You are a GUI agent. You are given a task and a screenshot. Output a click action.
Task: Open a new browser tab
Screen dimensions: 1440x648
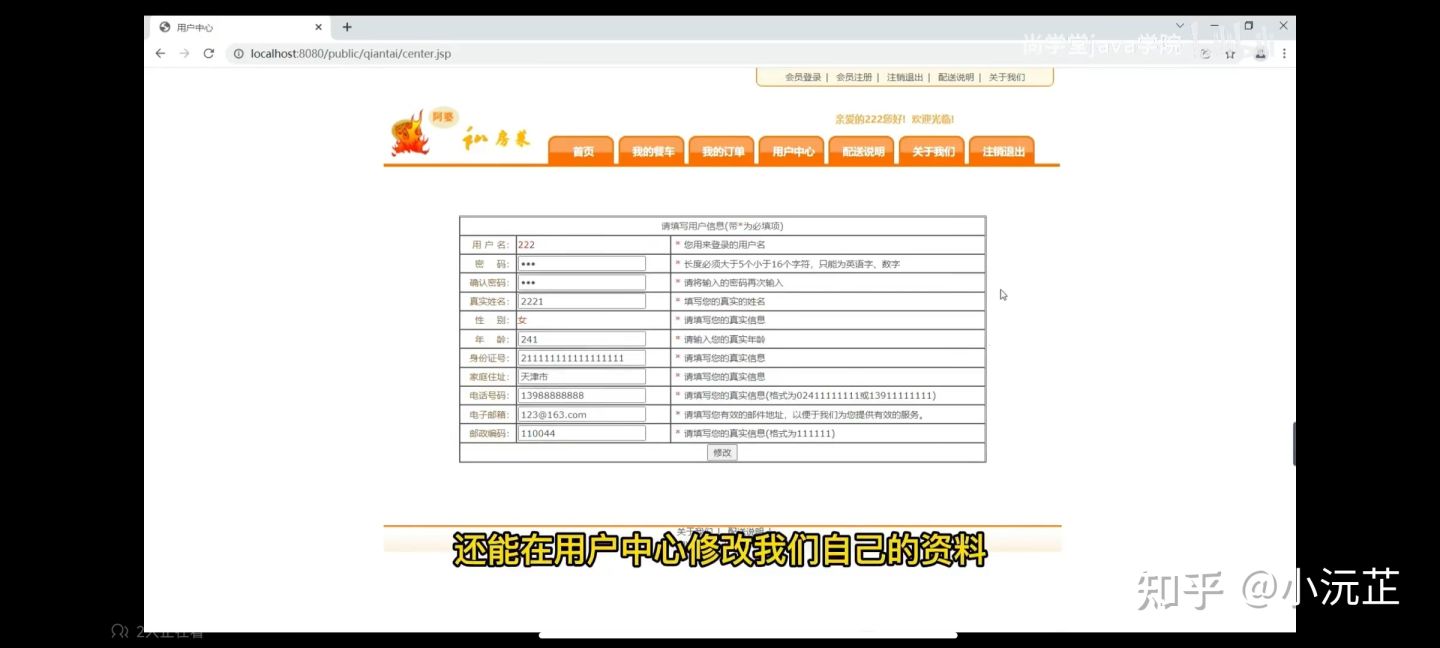click(347, 27)
